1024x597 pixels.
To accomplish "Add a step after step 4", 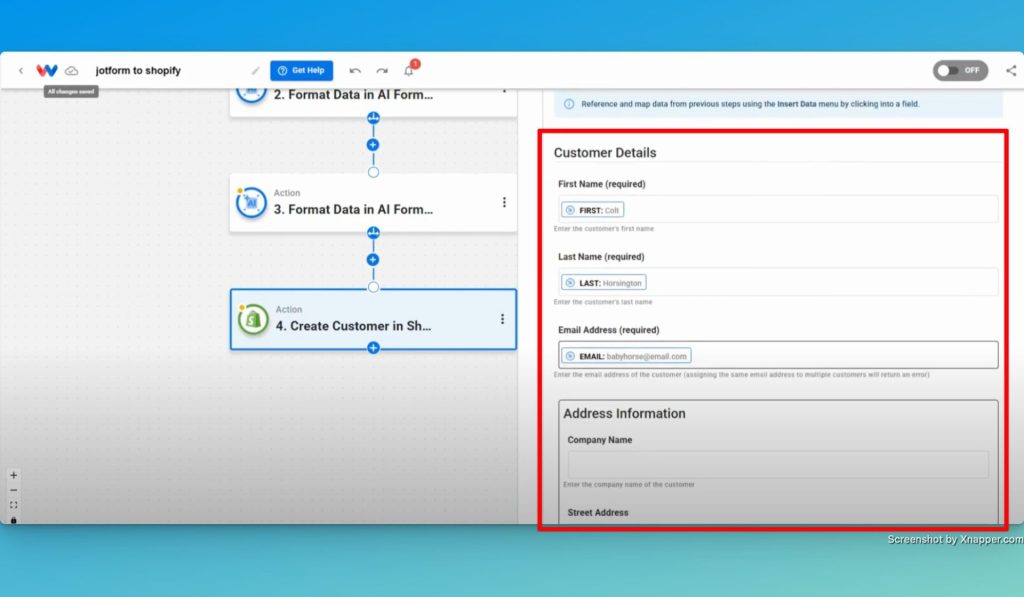I will click(373, 348).
